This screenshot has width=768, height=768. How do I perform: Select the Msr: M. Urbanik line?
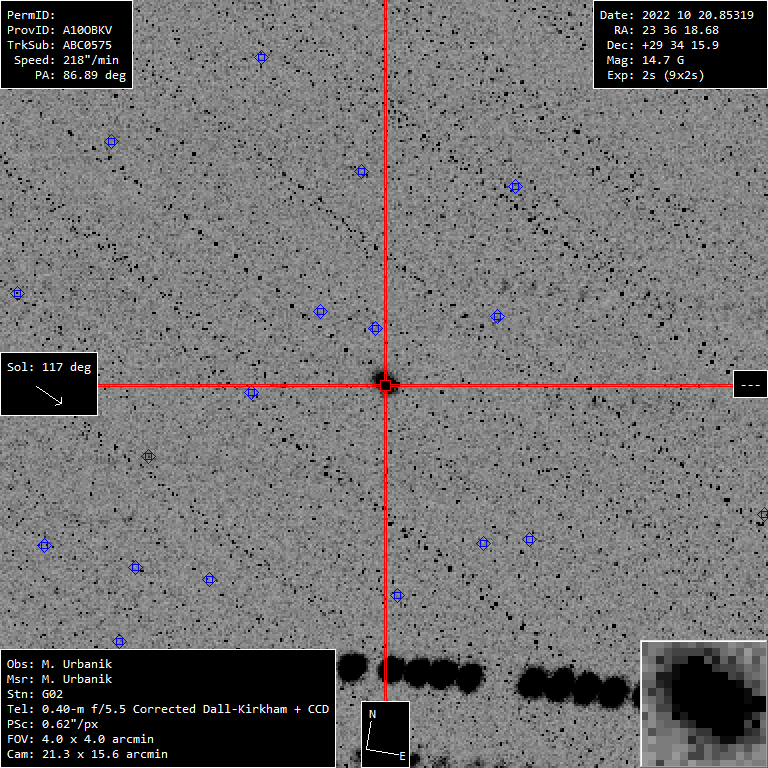[59, 679]
